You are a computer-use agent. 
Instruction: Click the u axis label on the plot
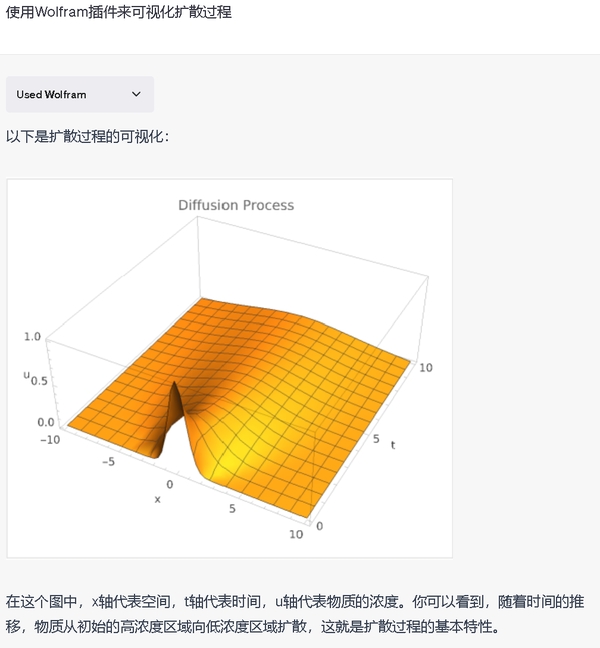click(27, 375)
